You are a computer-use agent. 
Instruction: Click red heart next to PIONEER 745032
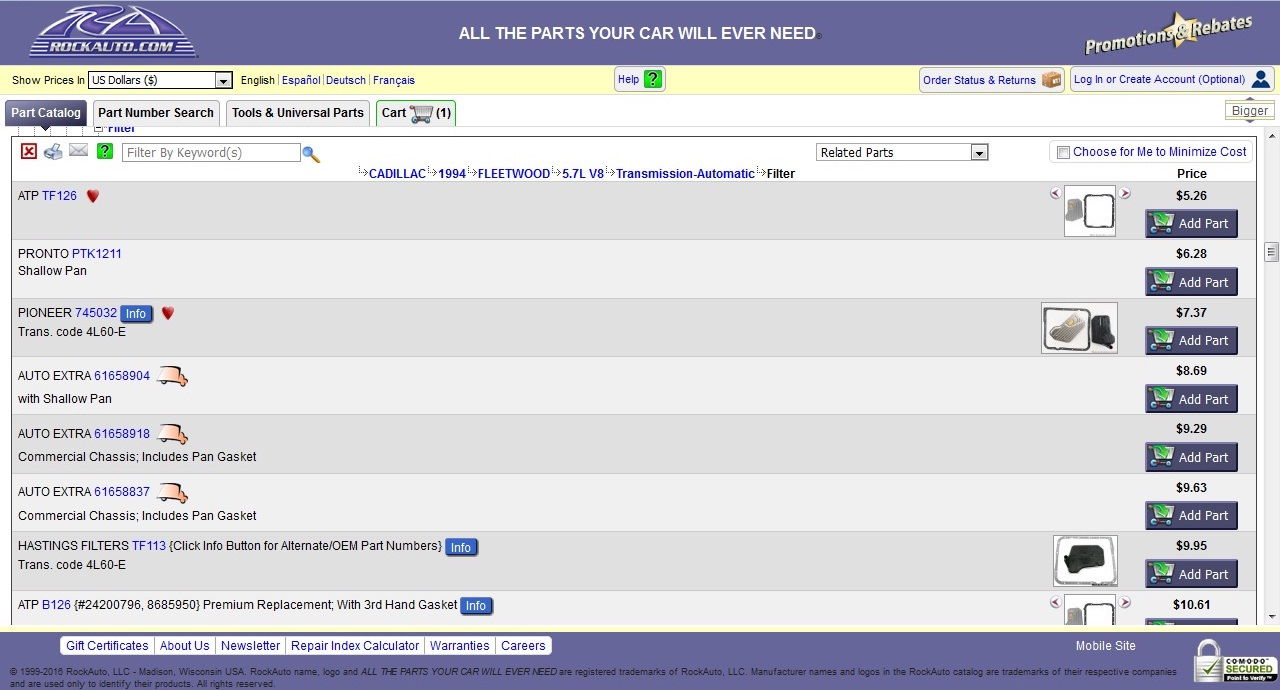click(x=168, y=313)
